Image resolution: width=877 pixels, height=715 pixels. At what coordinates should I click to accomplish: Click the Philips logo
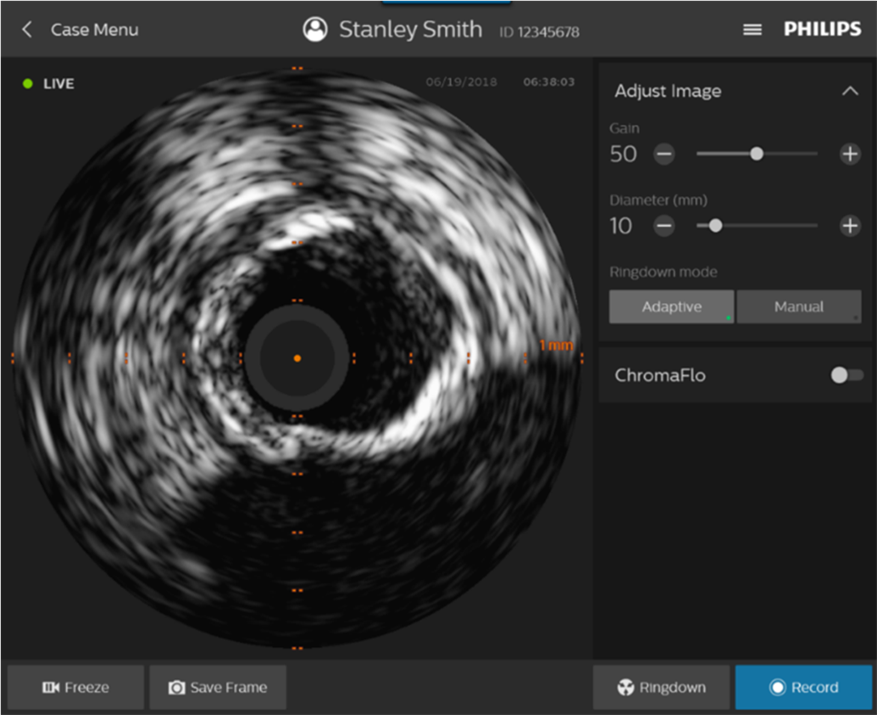click(822, 29)
